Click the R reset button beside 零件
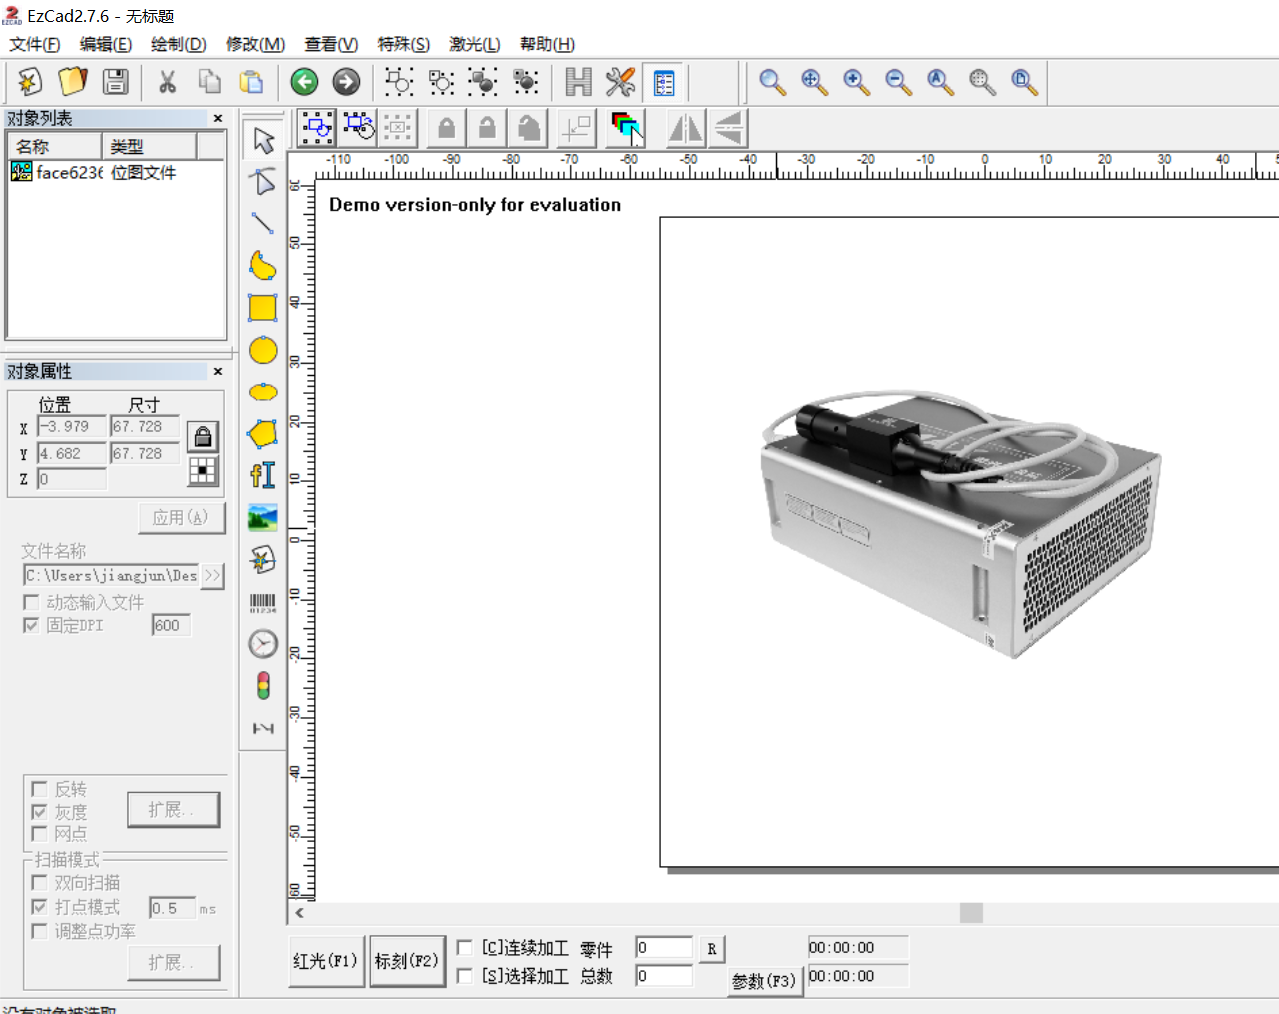Screen dimensions: 1279x1014 click(x=711, y=949)
